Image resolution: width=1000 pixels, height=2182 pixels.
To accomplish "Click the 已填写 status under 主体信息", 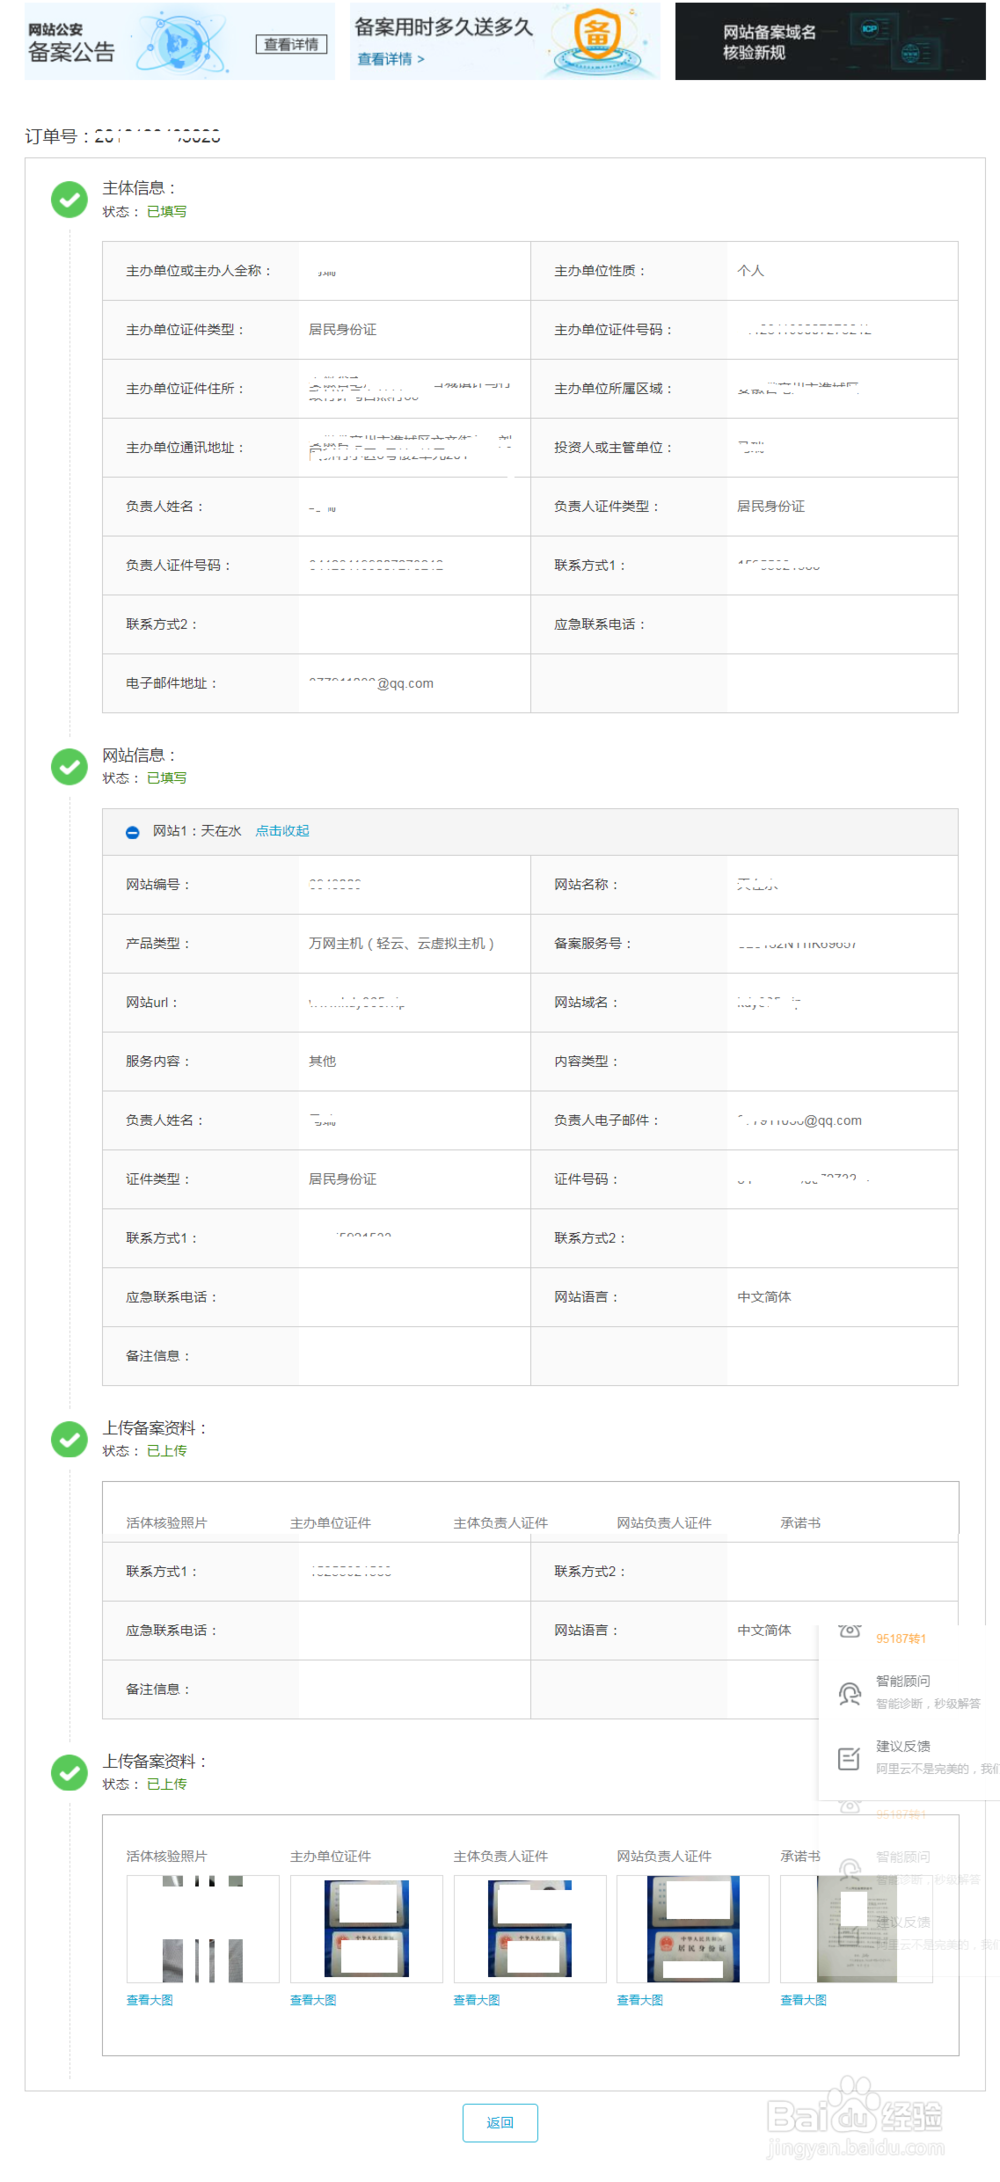I will 167,212.
